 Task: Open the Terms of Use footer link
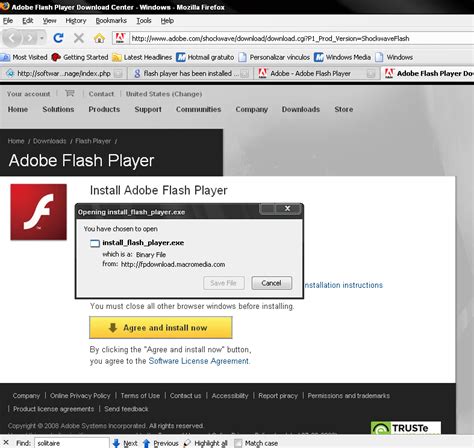(x=140, y=396)
